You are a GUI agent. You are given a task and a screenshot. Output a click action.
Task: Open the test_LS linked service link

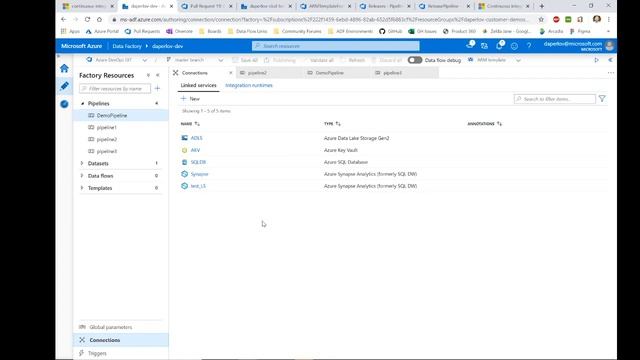coord(198,186)
